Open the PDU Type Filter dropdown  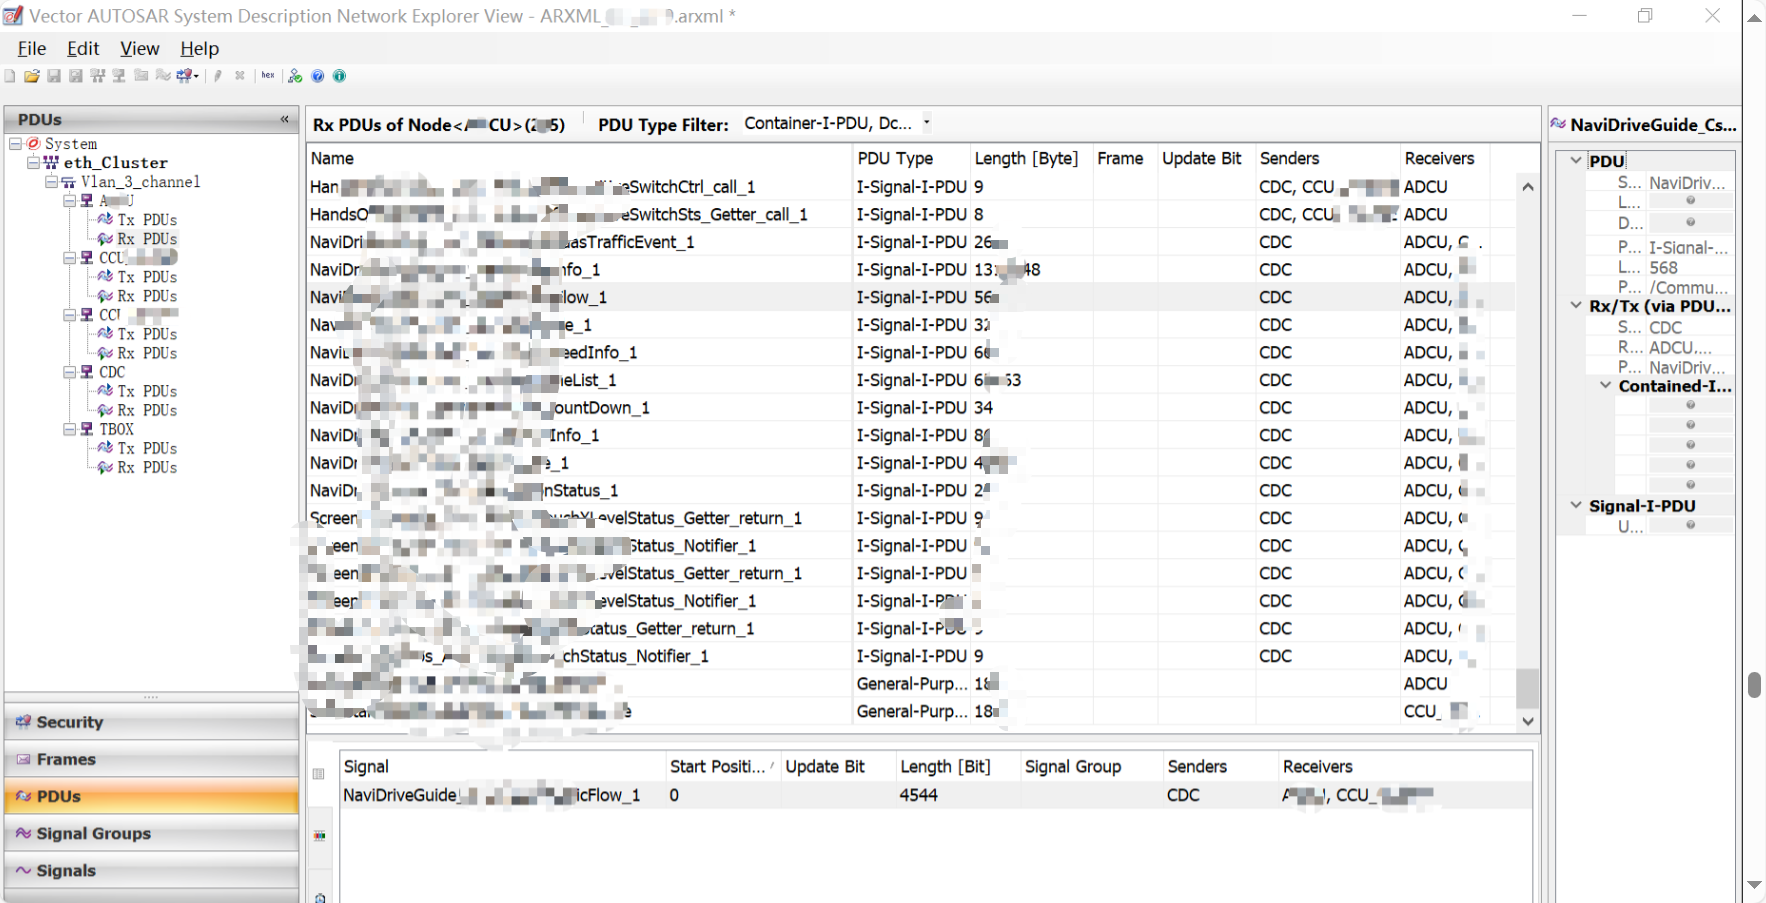[x=927, y=123]
